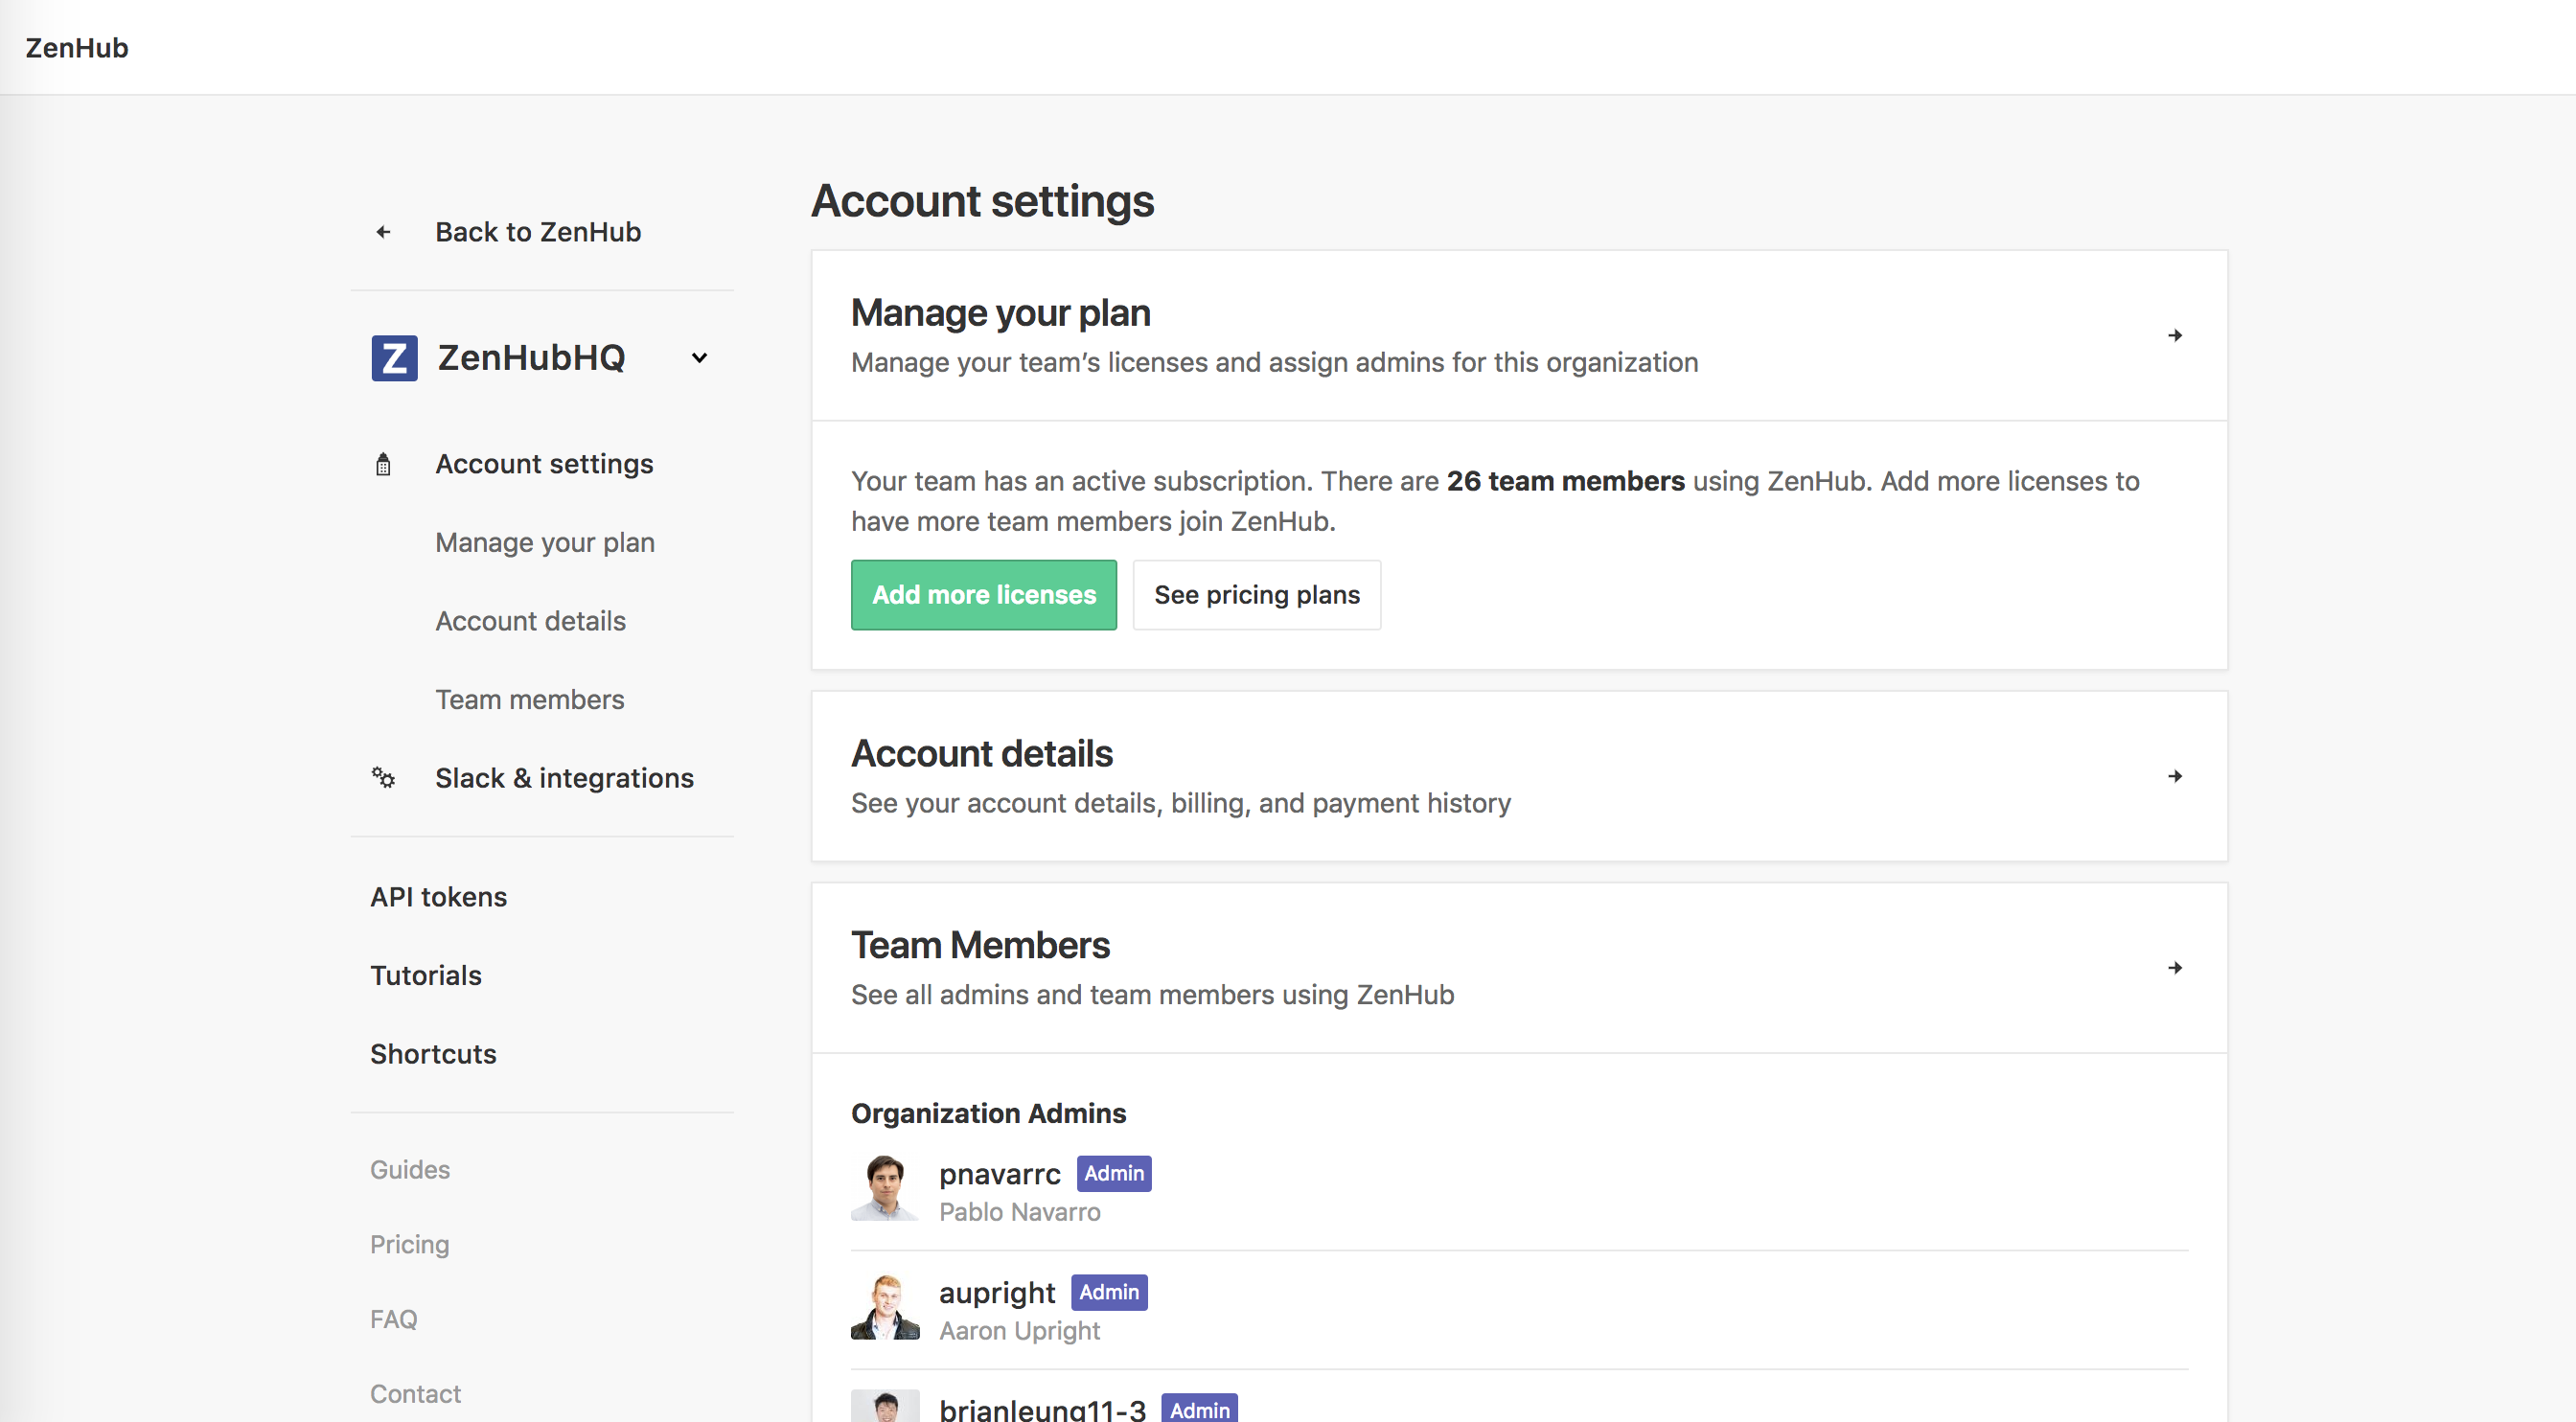
Task: Open the Manage your plan sidebar item
Action: coord(545,543)
